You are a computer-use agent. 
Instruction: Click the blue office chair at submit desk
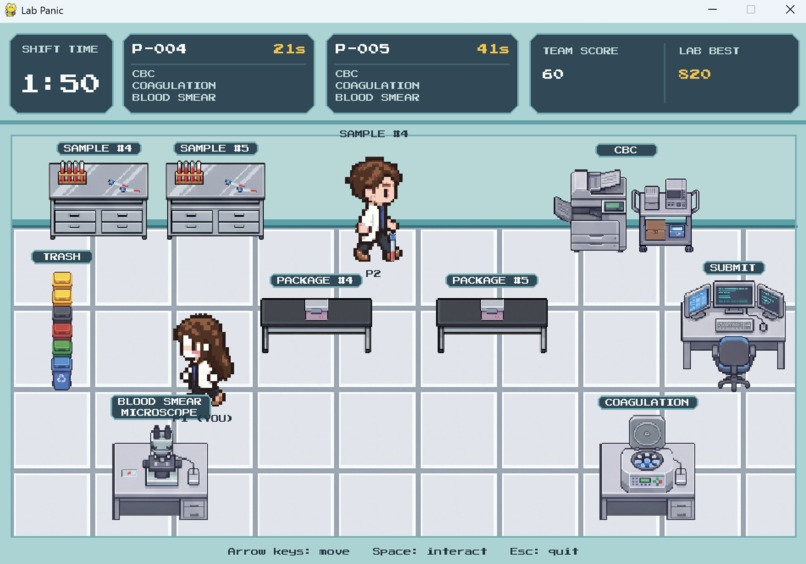tap(734, 363)
